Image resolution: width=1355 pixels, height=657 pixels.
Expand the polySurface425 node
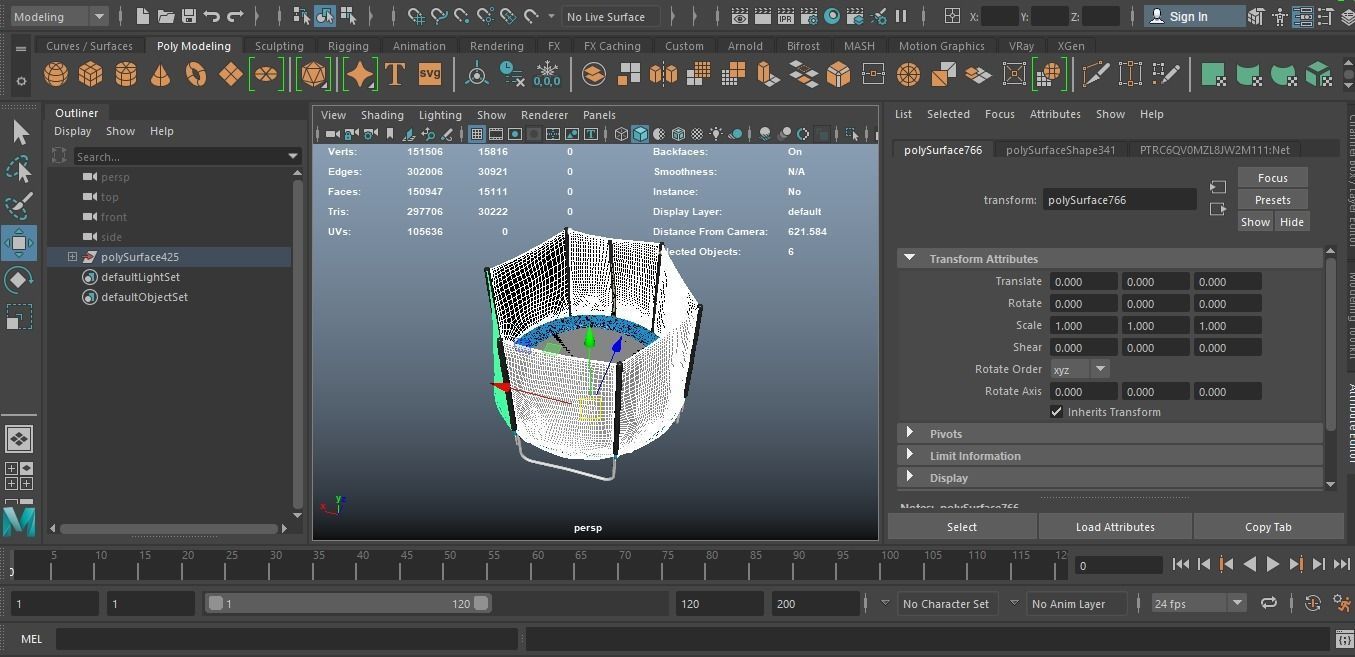(72, 257)
